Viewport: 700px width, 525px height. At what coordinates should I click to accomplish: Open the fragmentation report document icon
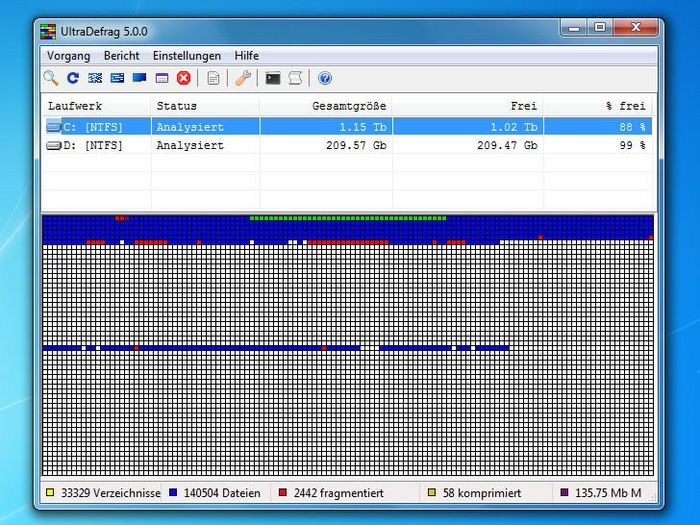tap(213, 78)
